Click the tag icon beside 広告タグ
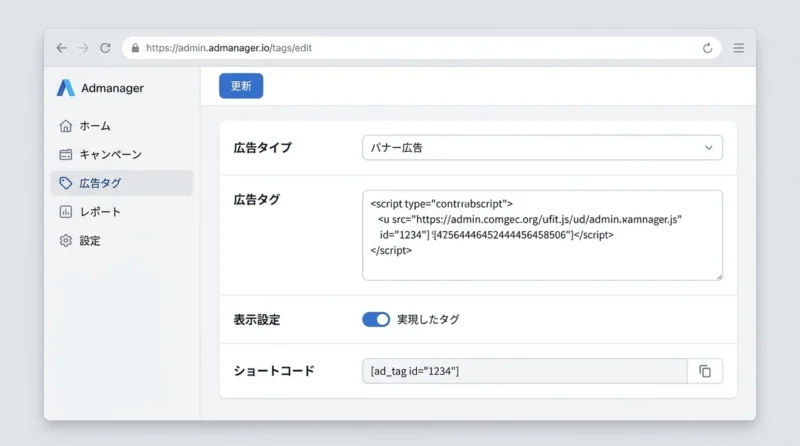 click(65, 183)
